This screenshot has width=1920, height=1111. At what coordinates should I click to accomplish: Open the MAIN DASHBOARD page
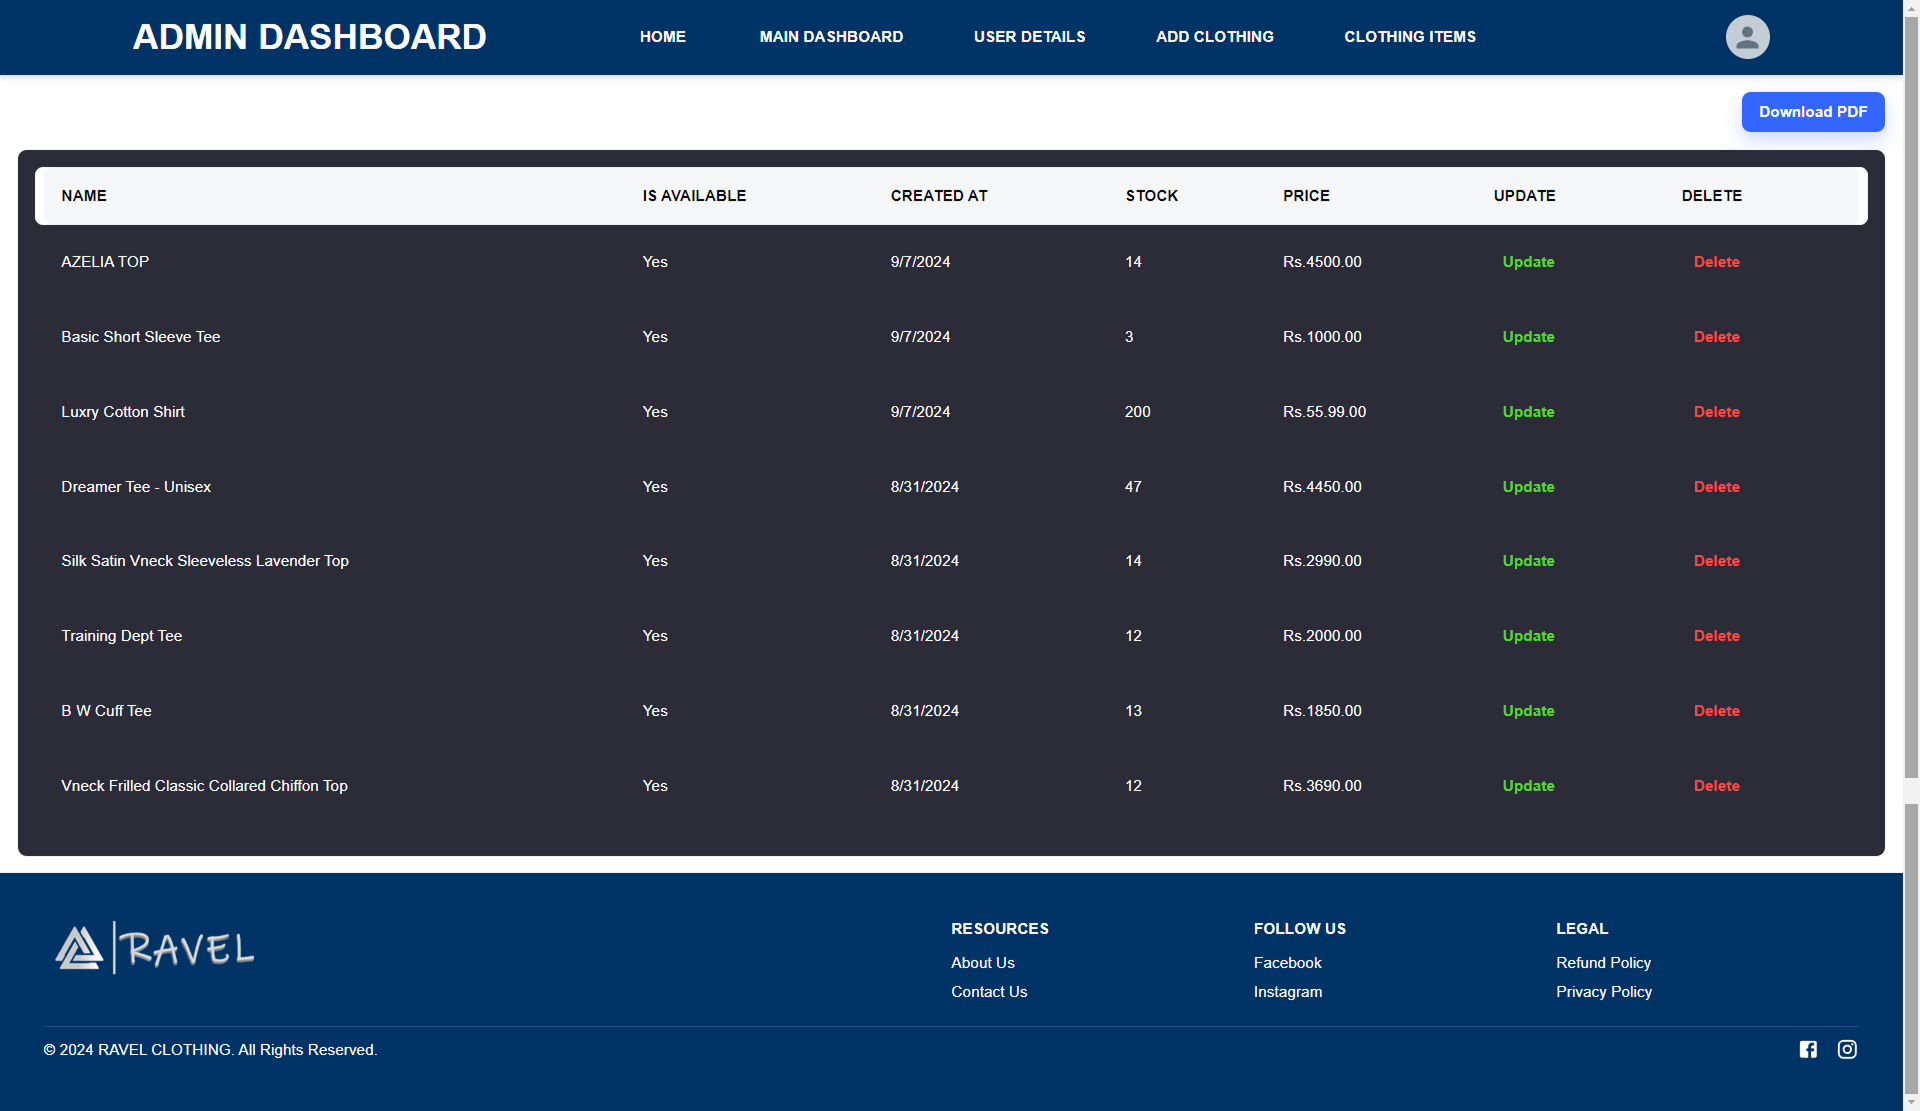[831, 36]
